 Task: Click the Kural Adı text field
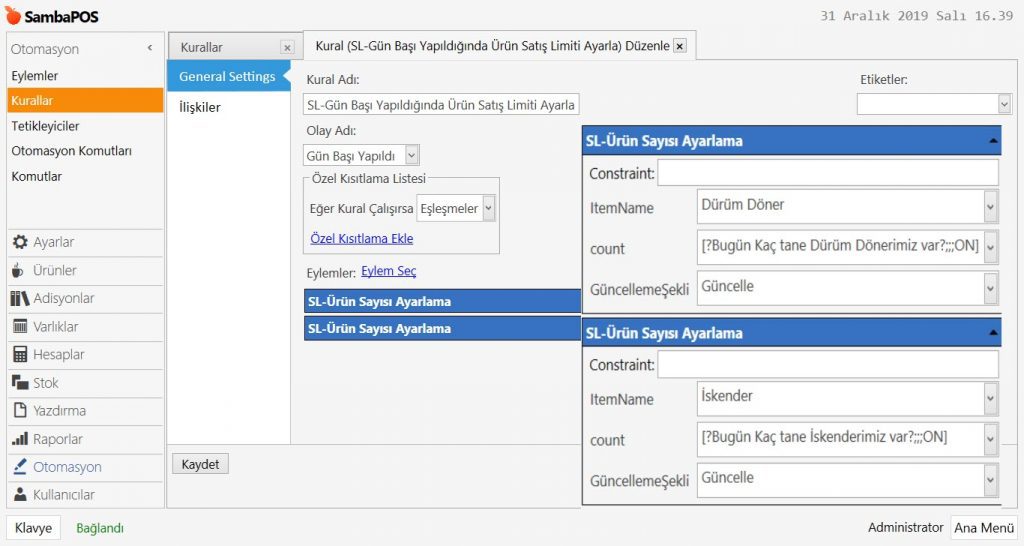point(440,105)
